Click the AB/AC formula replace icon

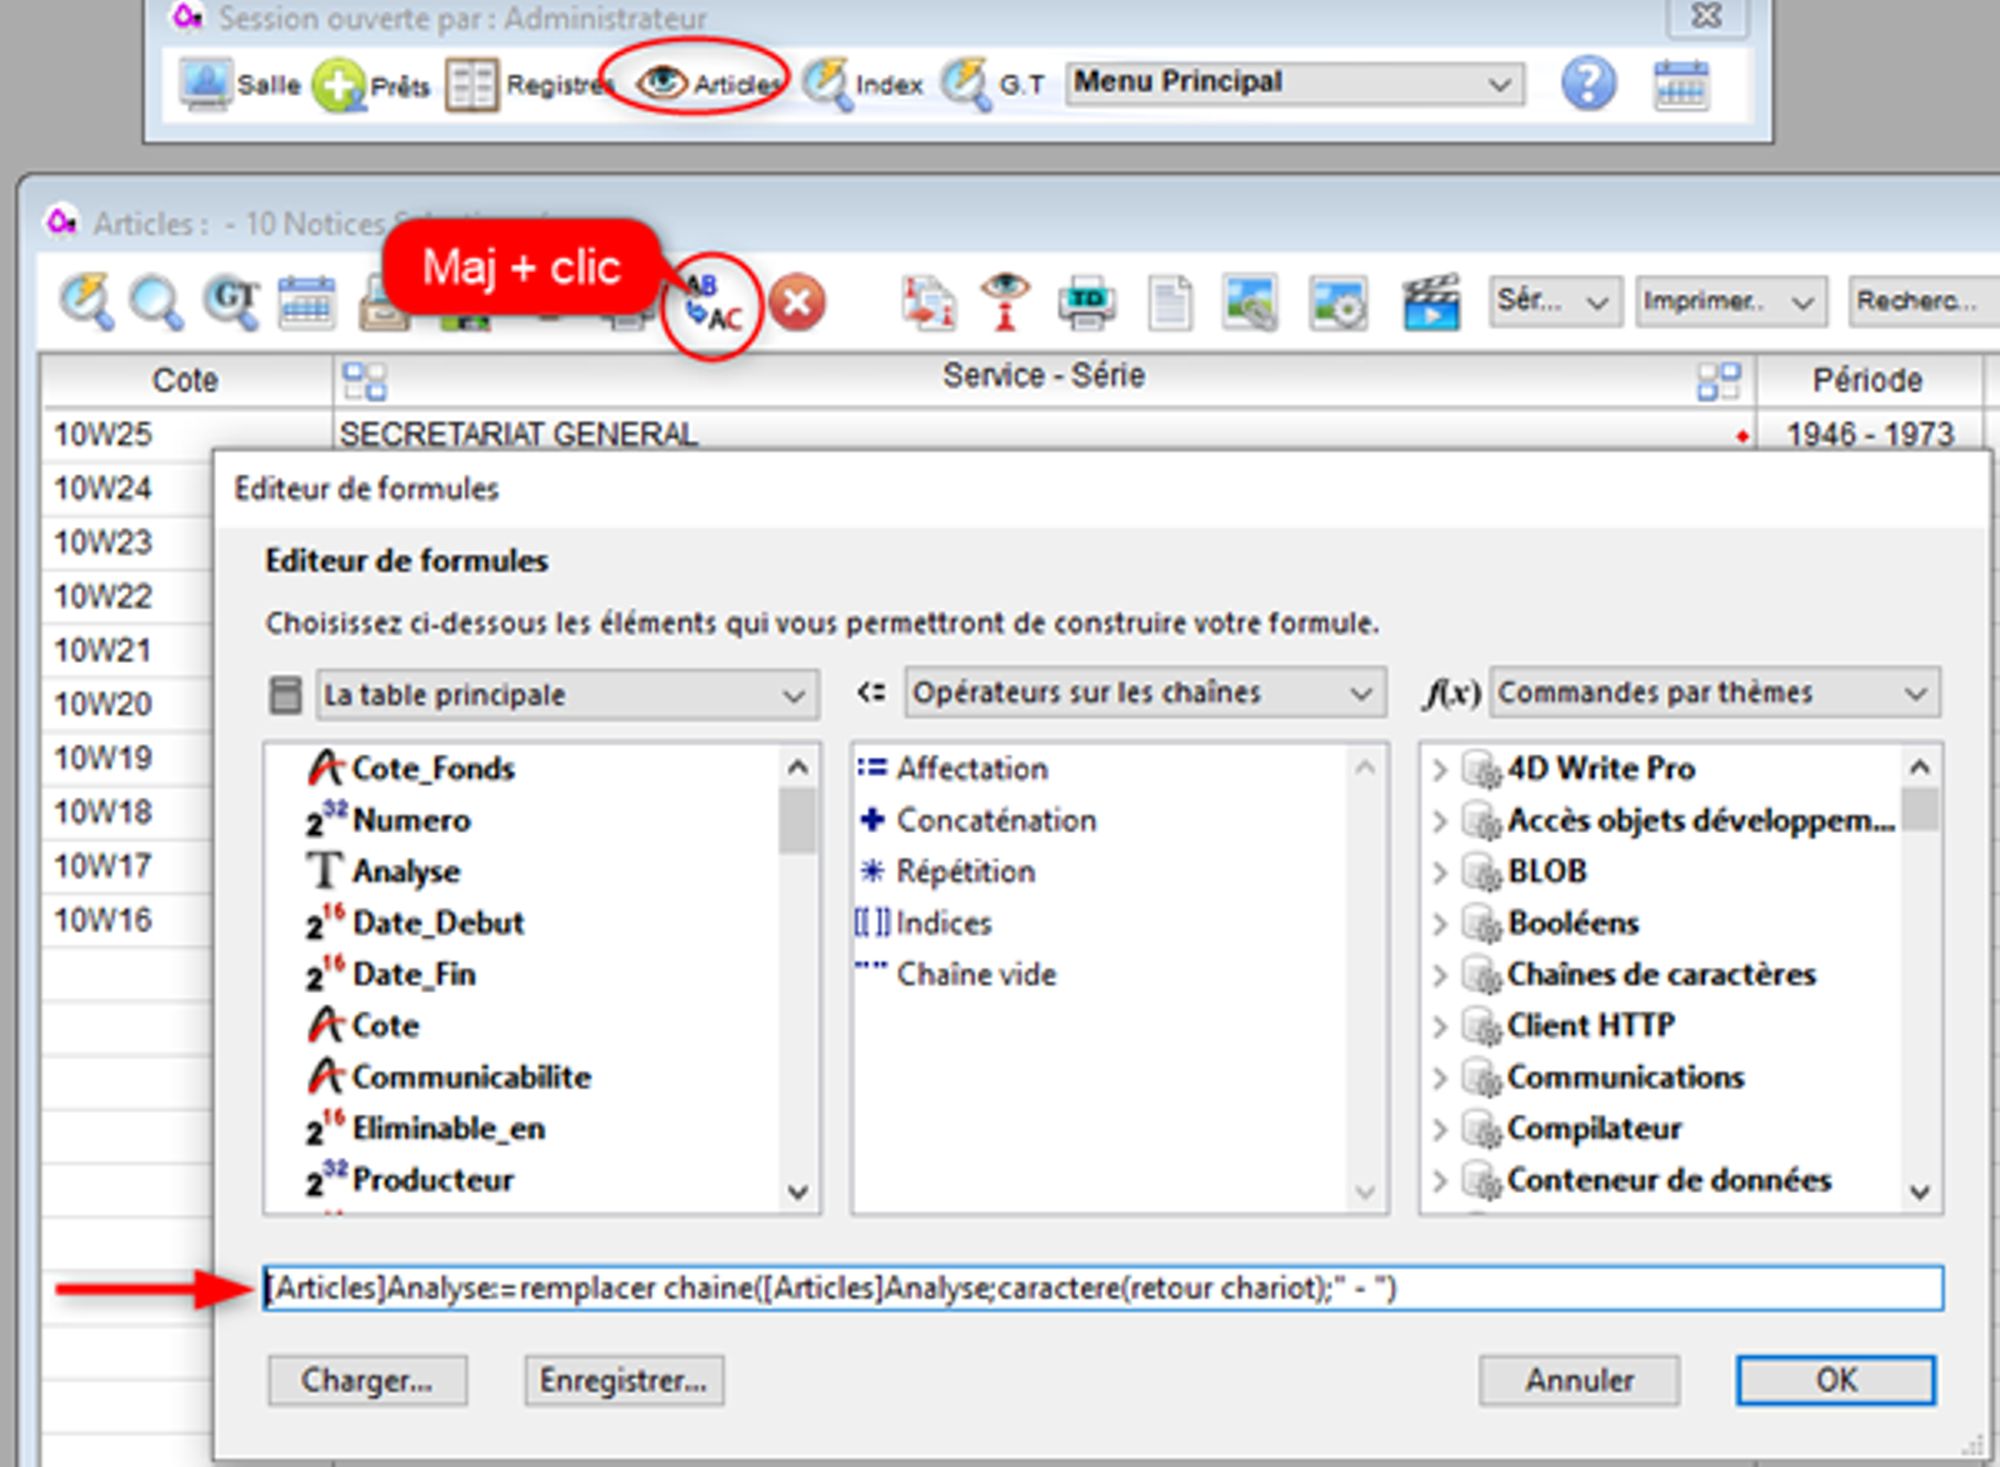(712, 305)
